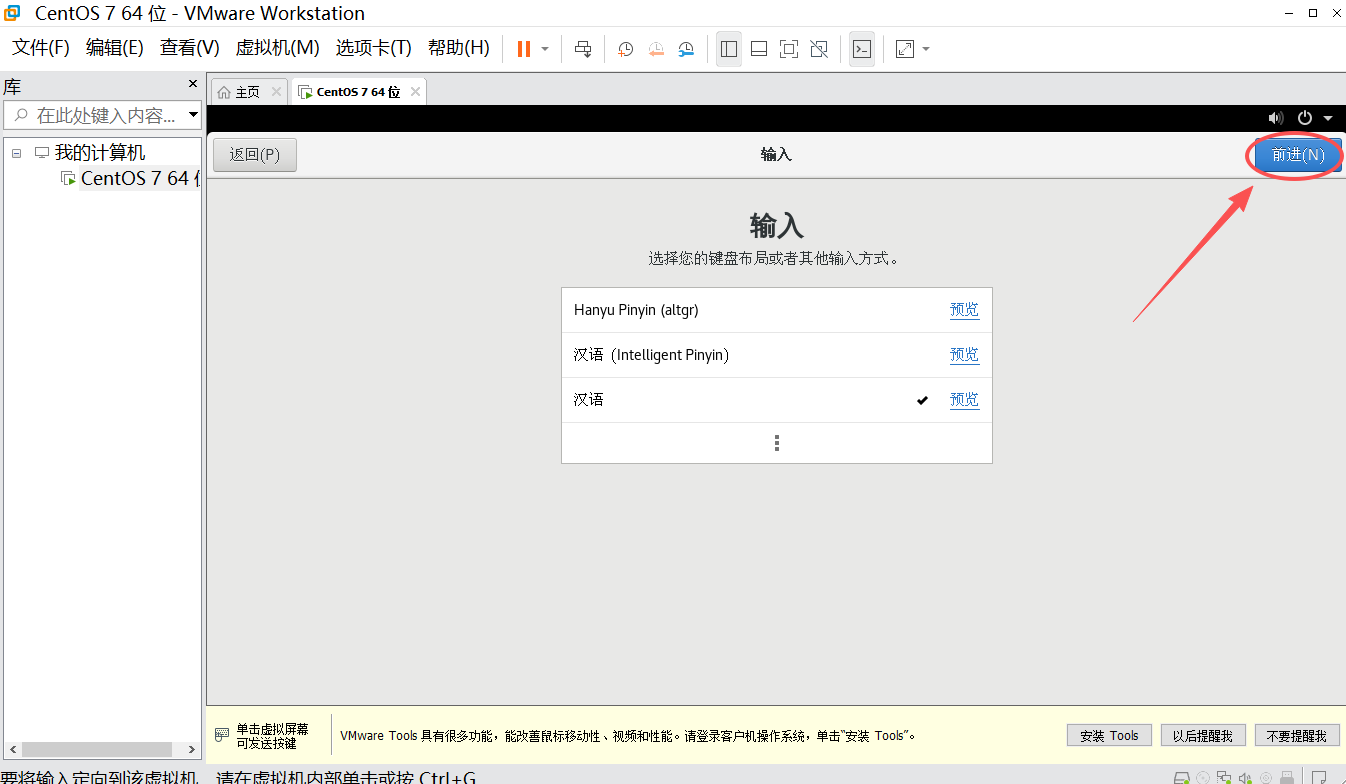
Task: Click the stretch guest display icon
Action: point(905,49)
